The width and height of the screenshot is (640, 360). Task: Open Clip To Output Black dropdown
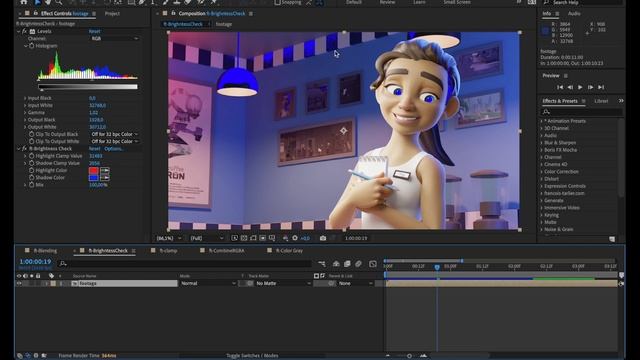pos(114,134)
